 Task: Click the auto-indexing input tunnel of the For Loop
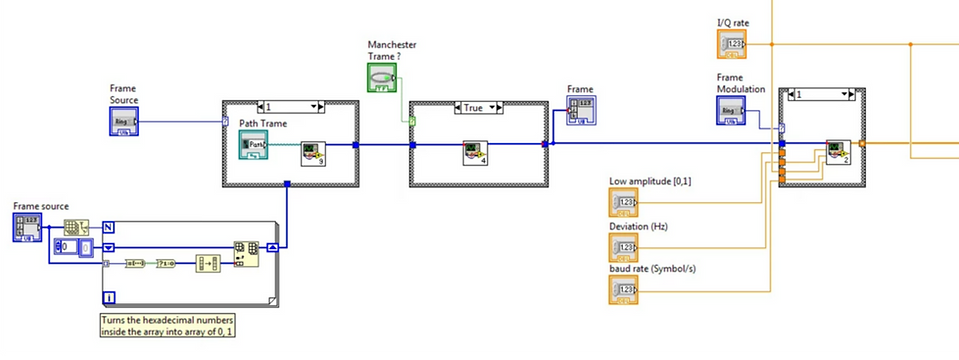(x=107, y=264)
